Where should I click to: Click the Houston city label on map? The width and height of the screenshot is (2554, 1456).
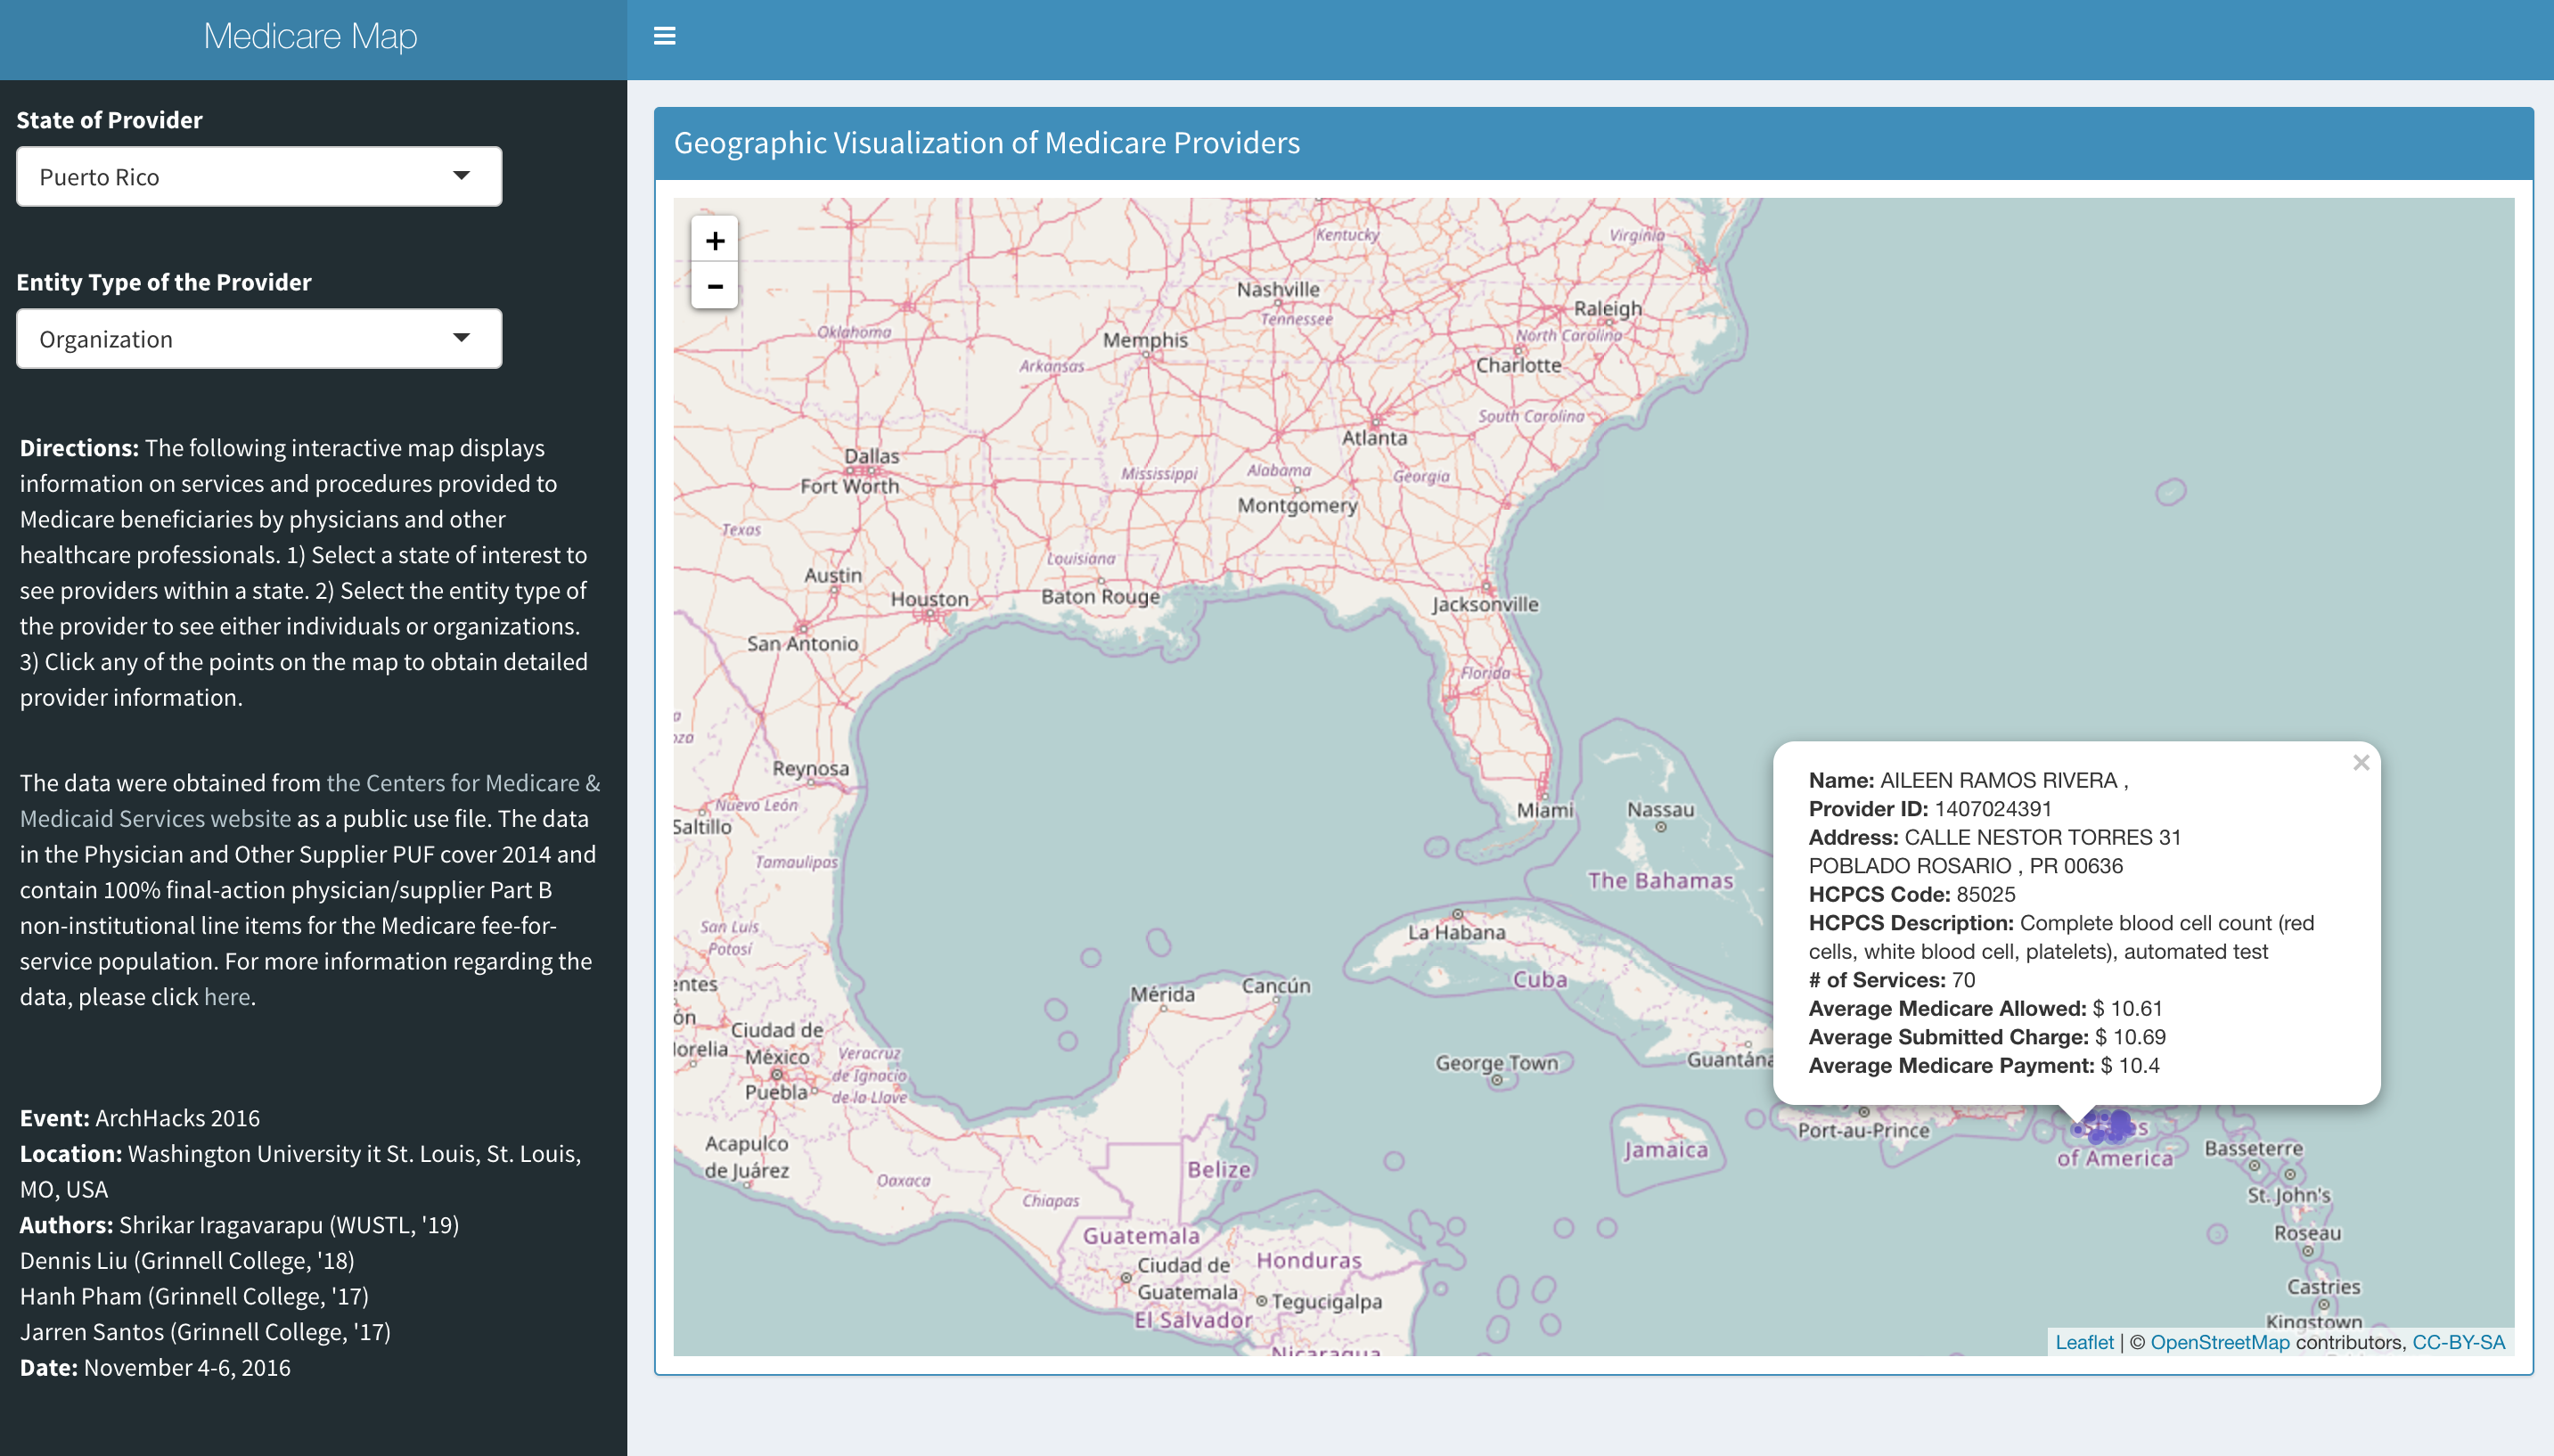(929, 599)
